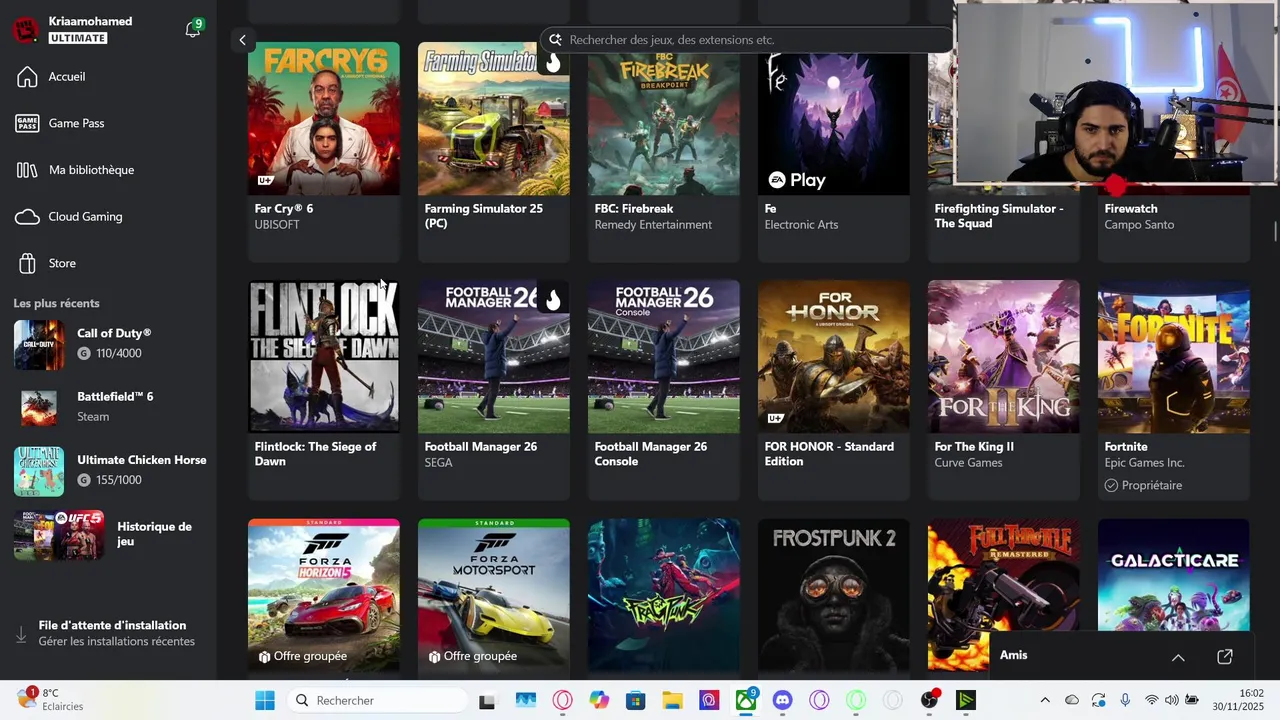
Task: Open File d'attente d'installation
Action: point(108,633)
